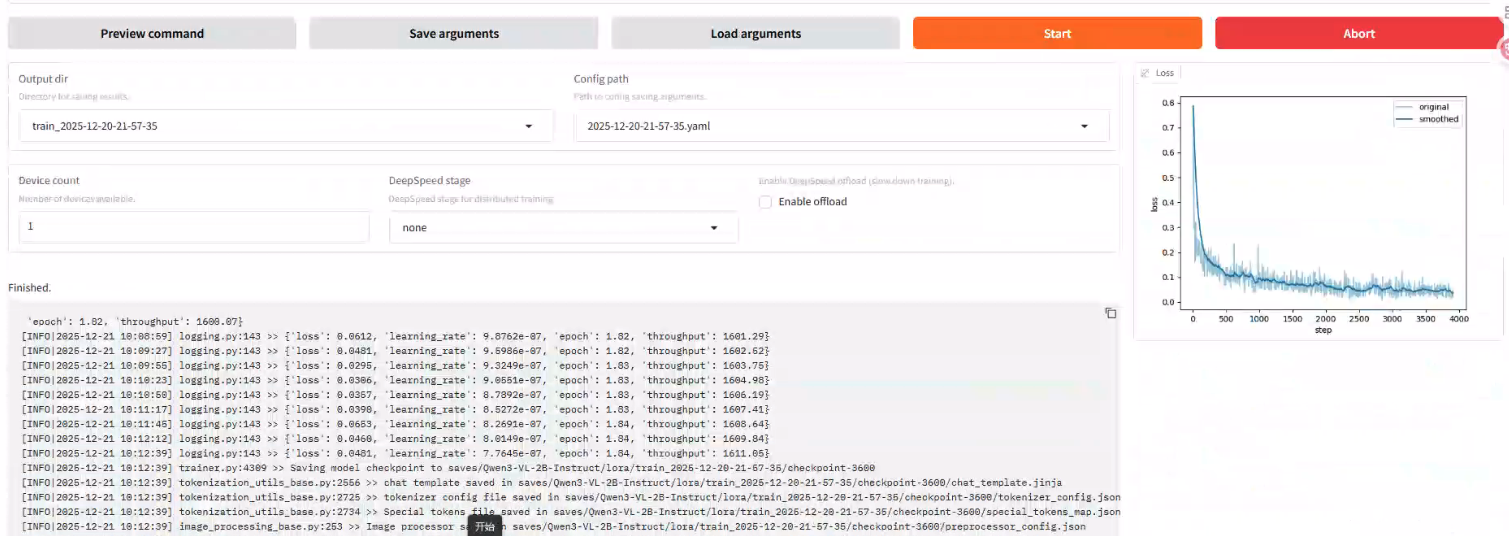Click log line with throughput 1604.98
The image size is (1509, 536).
(x=395, y=380)
